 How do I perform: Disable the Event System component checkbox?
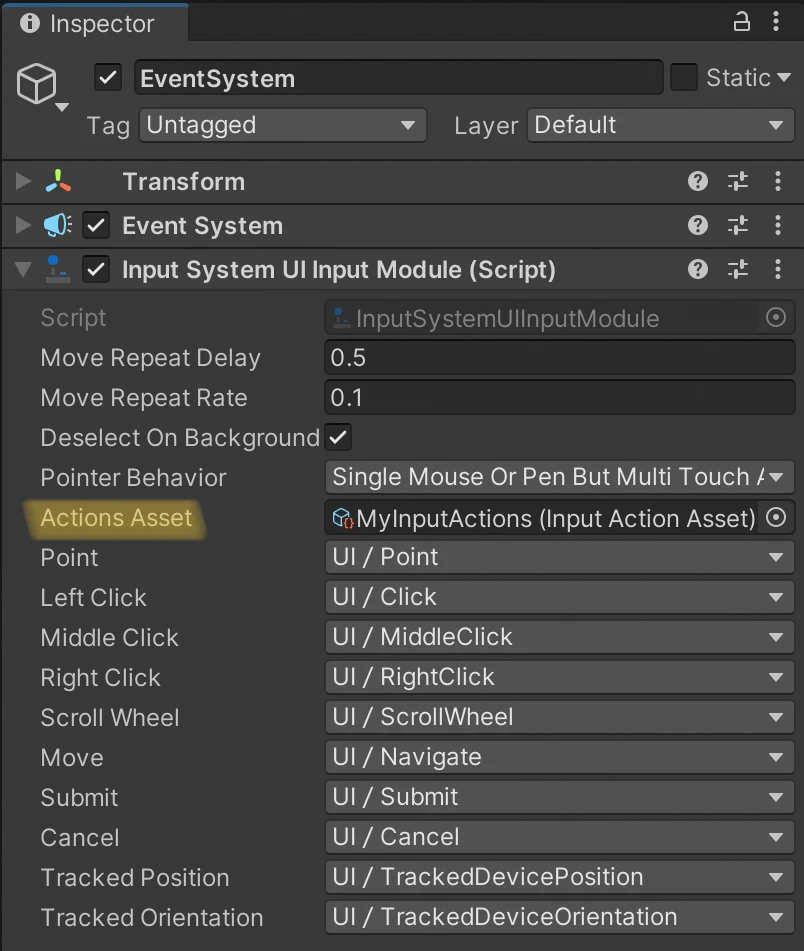[96, 226]
